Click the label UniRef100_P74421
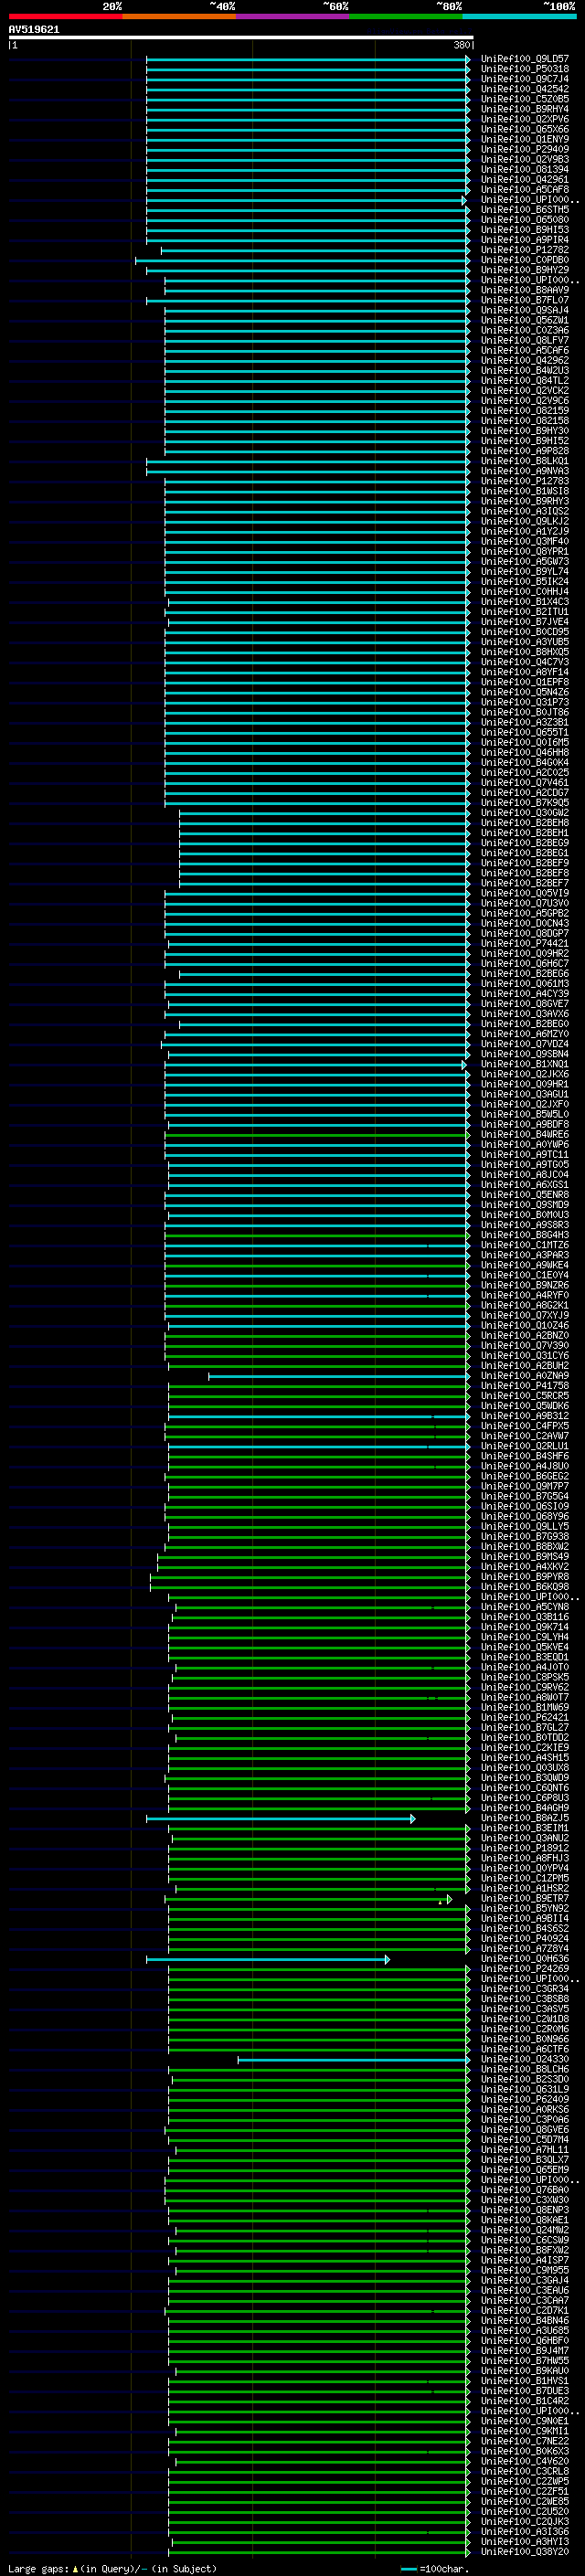The height and width of the screenshot is (2576, 585). pos(525,943)
